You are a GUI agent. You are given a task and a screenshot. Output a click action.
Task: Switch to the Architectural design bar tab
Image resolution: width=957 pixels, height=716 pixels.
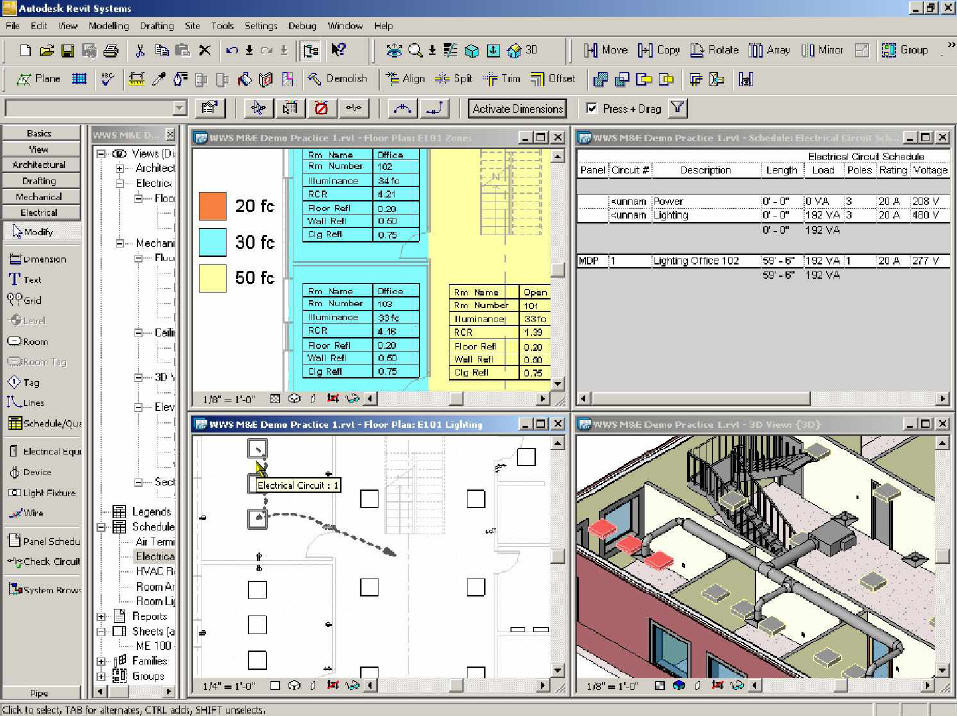click(x=41, y=165)
